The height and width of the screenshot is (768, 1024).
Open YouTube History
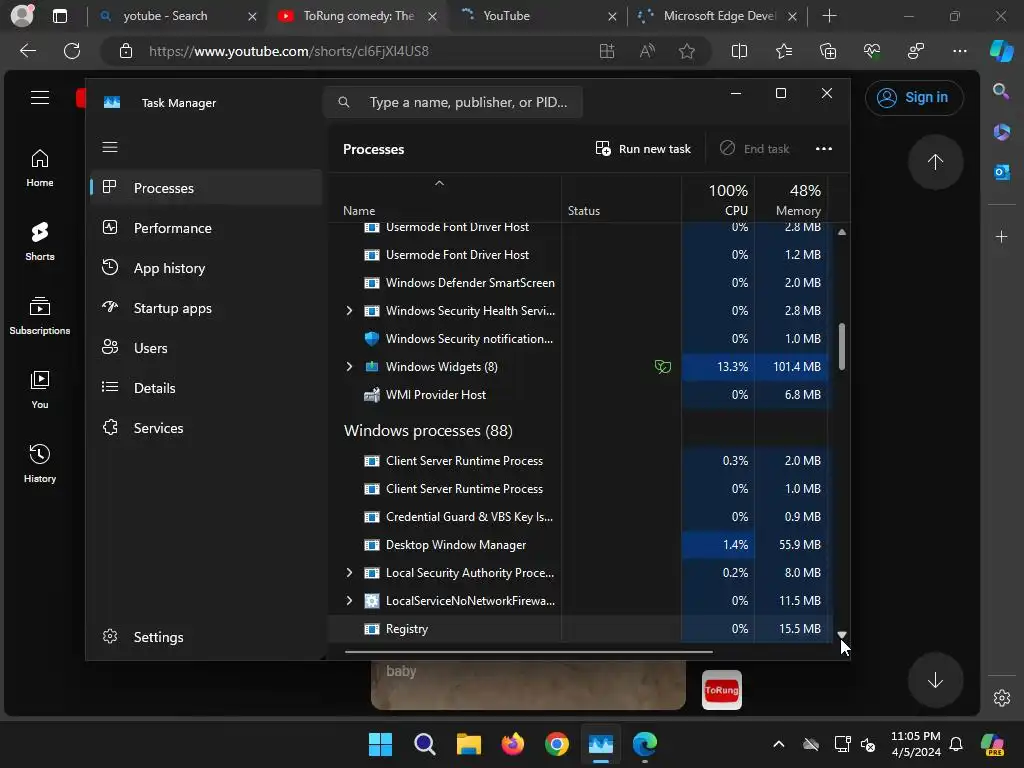tap(40, 464)
